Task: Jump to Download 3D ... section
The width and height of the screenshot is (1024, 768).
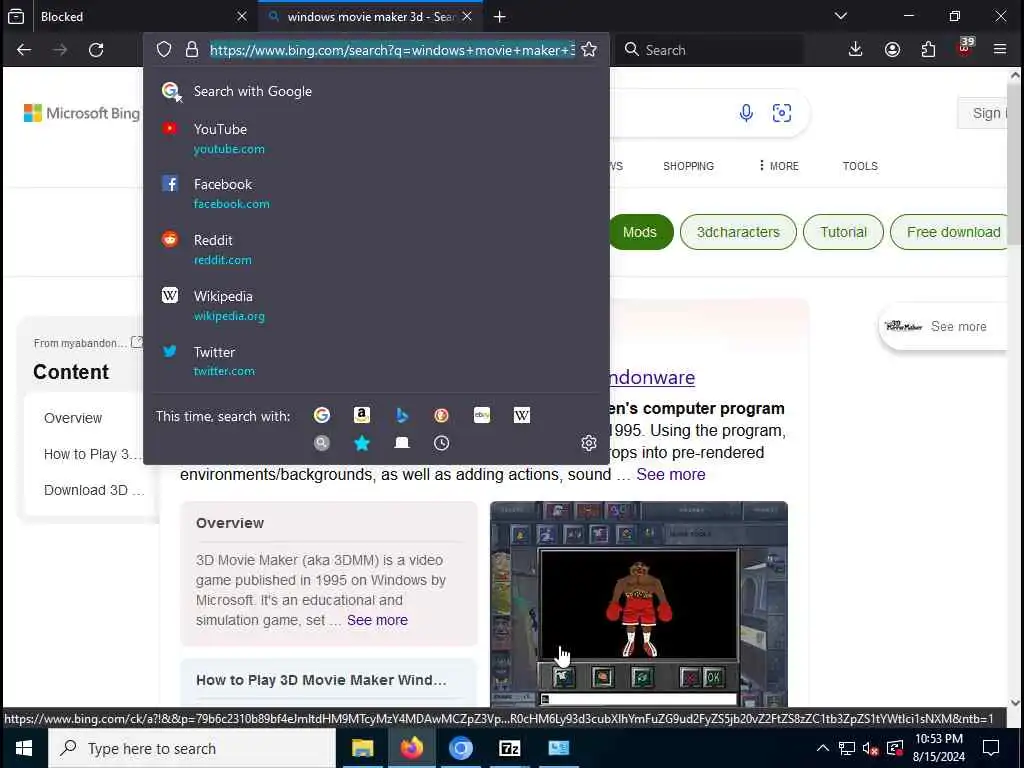Action: [93, 490]
